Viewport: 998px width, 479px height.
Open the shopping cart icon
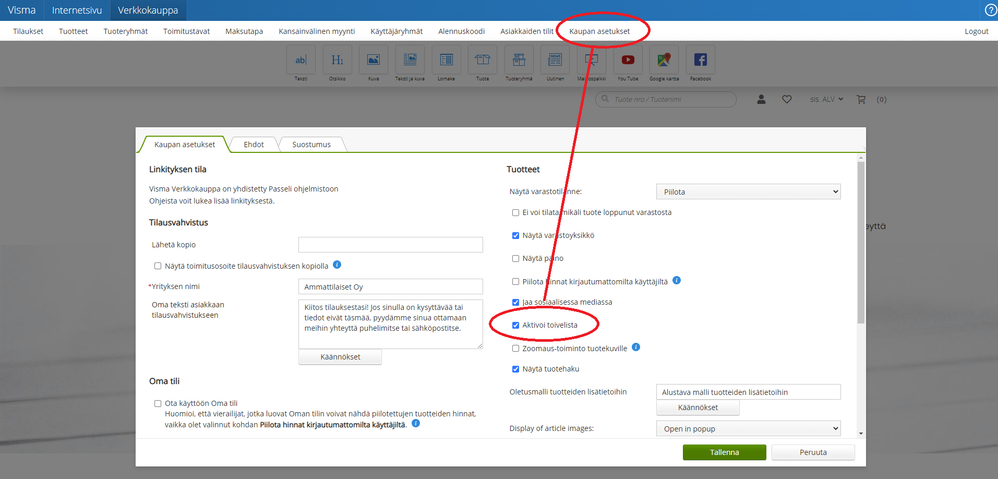pos(862,99)
